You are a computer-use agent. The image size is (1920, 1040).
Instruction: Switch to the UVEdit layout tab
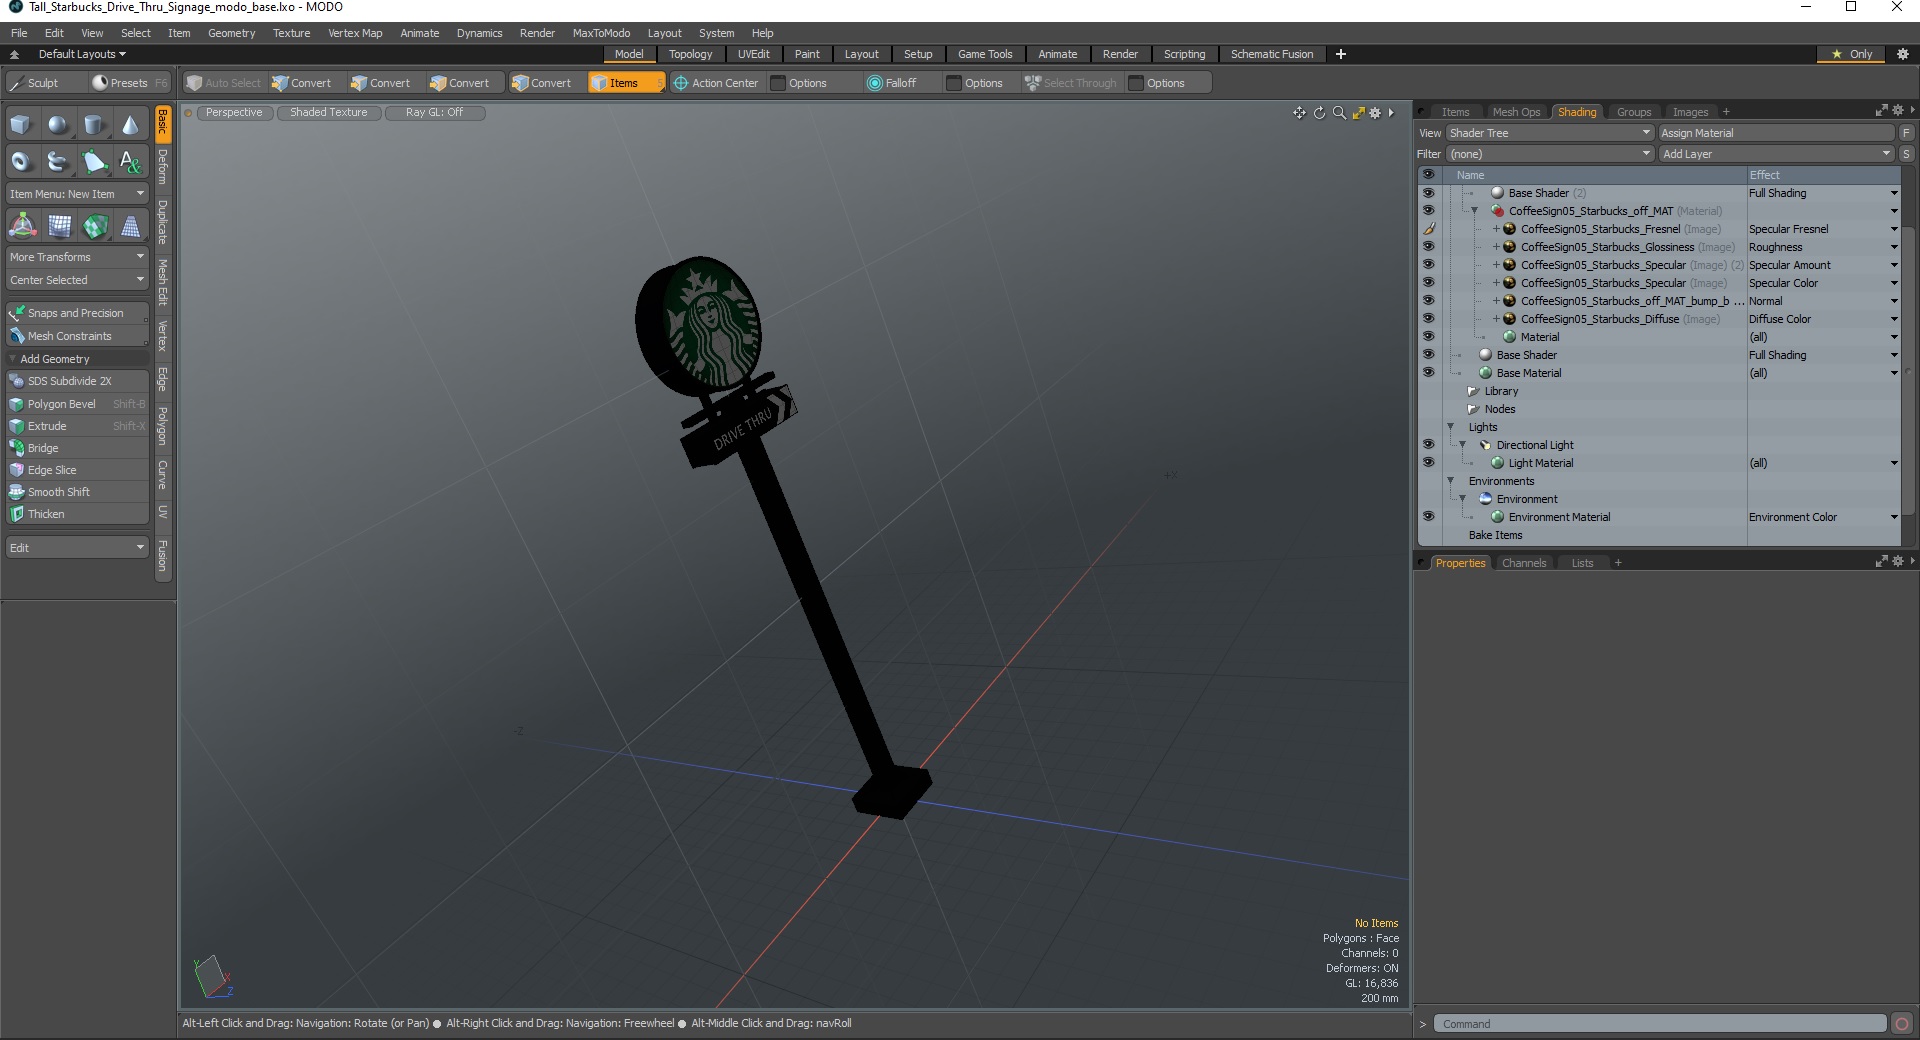tap(754, 54)
